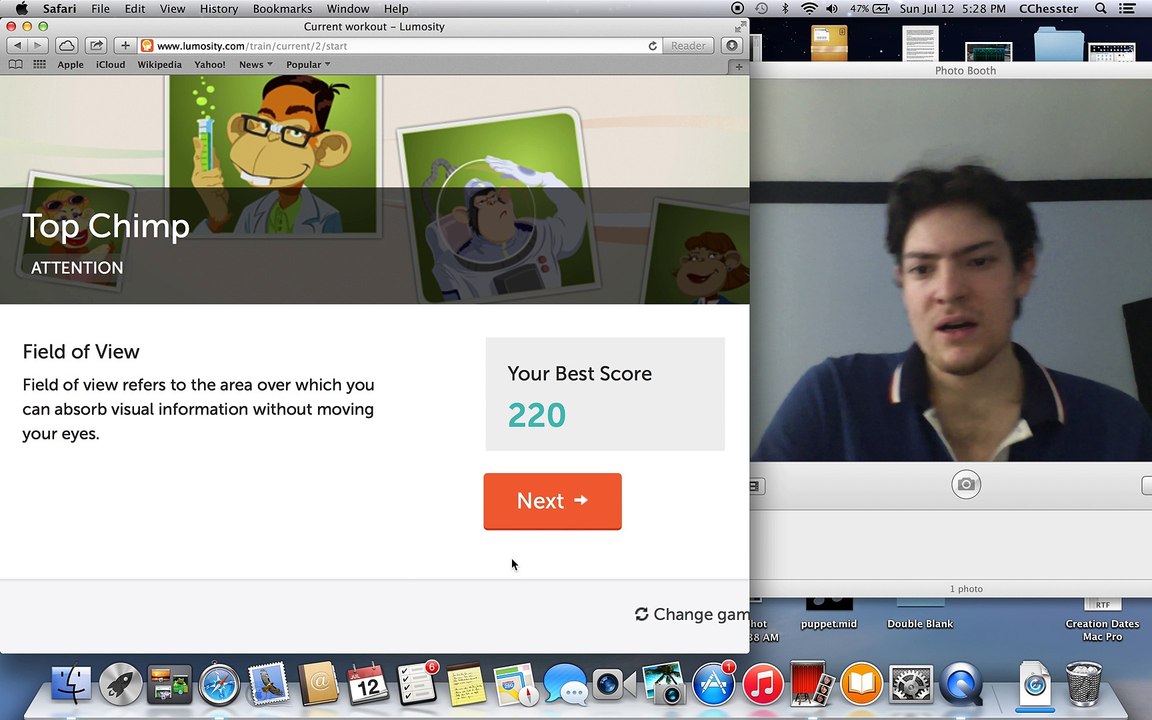Open Mail stamp icon in the Dock
The width and height of the screenshot is (1152, 720).
(x=268, y=684)
